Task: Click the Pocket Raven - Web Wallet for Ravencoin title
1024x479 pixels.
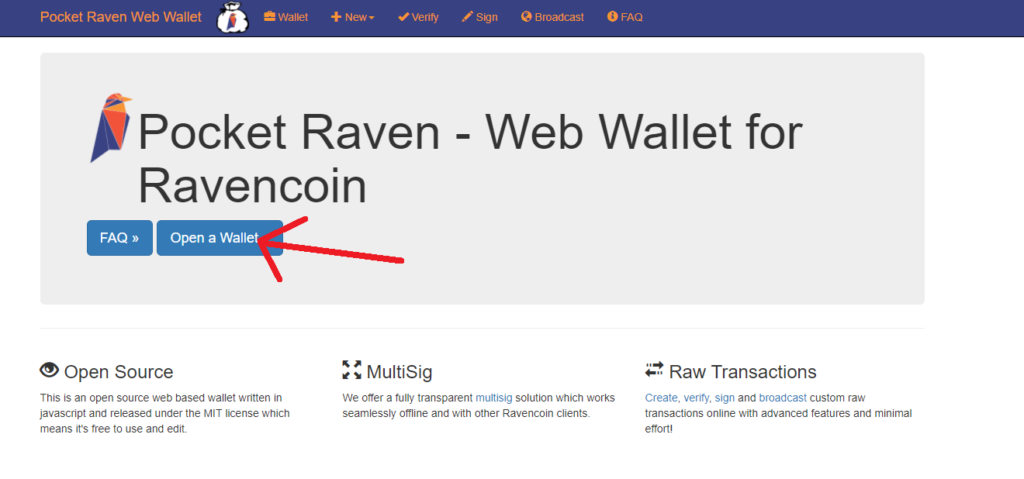Action: point(470,159)
